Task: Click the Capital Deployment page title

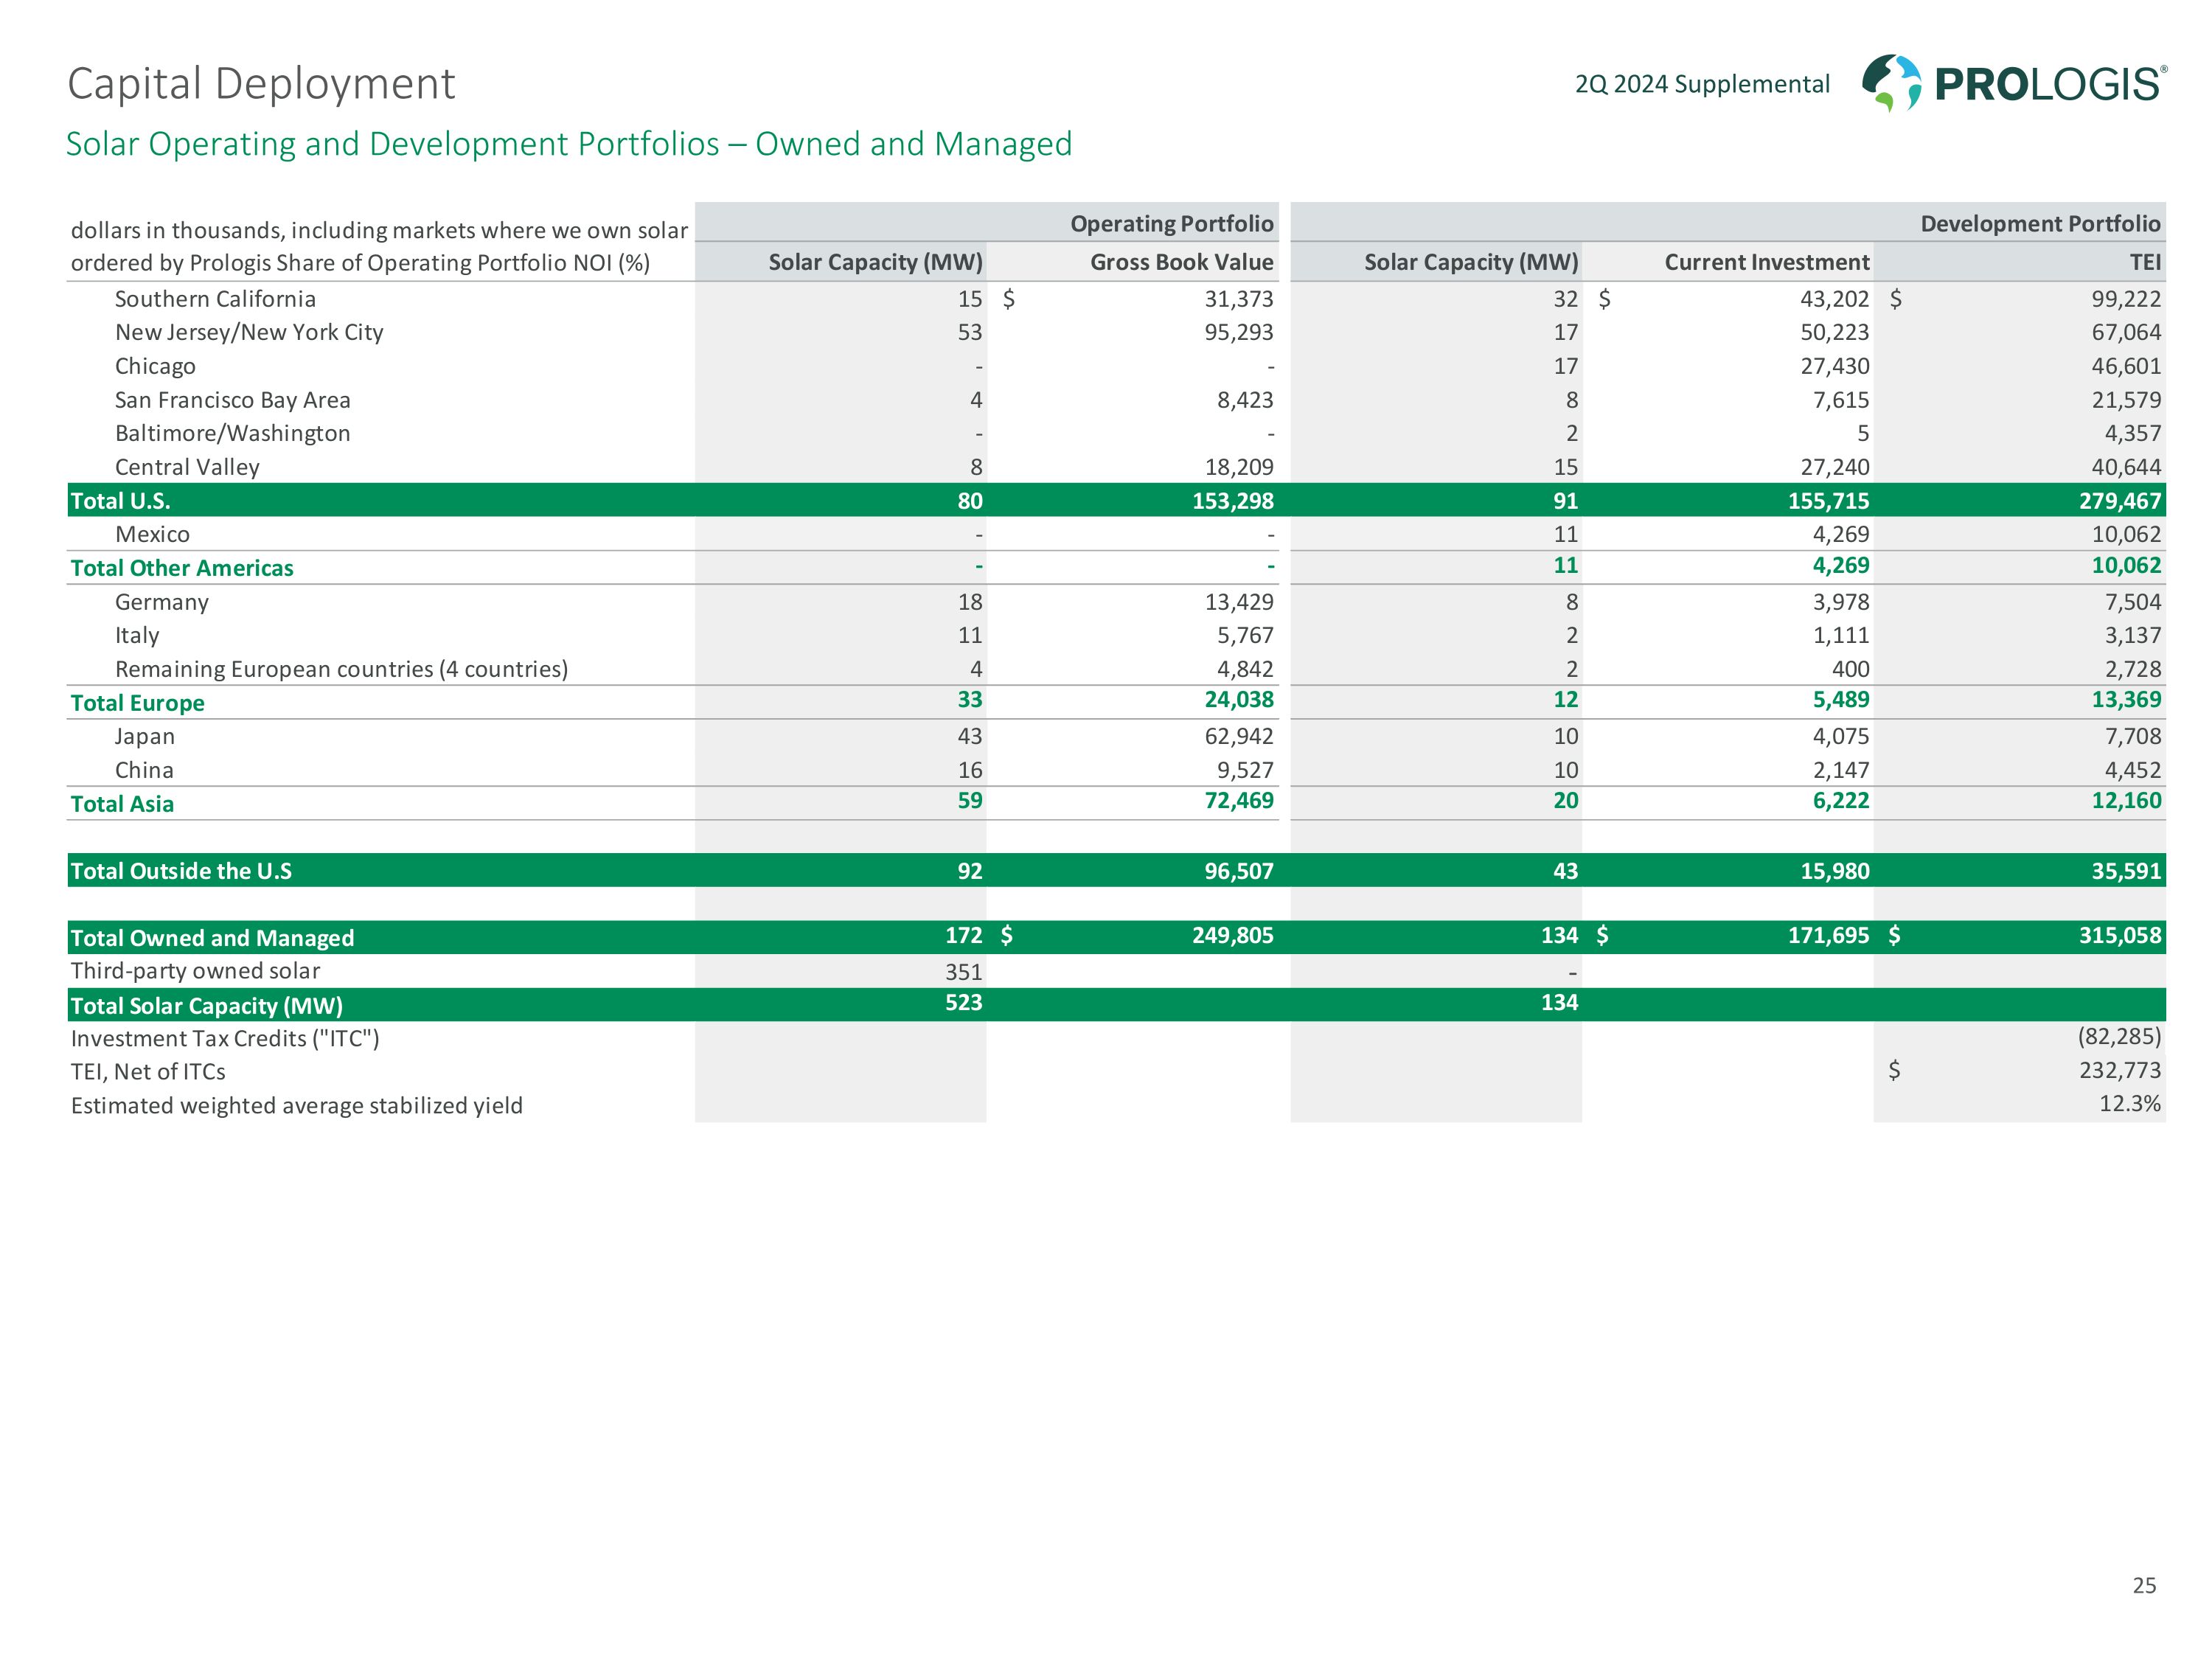Action: coord(261,84)
